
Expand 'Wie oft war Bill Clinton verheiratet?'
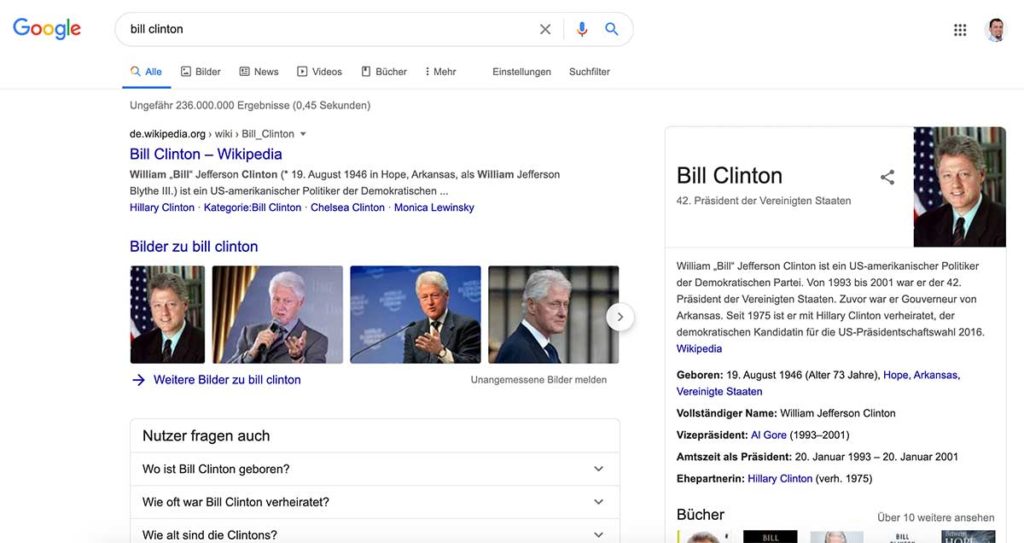click(x=375, y=502)
